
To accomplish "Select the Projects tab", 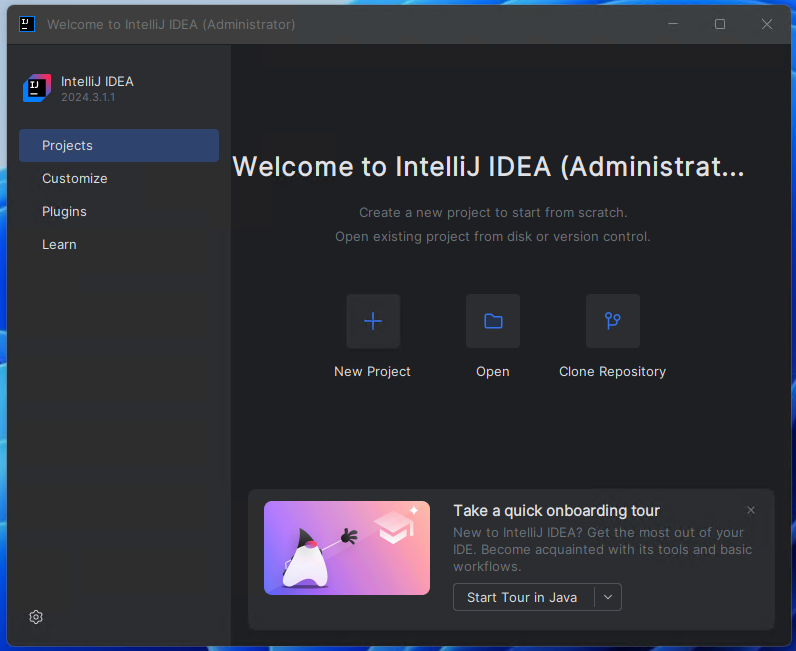I will point(119,146).
